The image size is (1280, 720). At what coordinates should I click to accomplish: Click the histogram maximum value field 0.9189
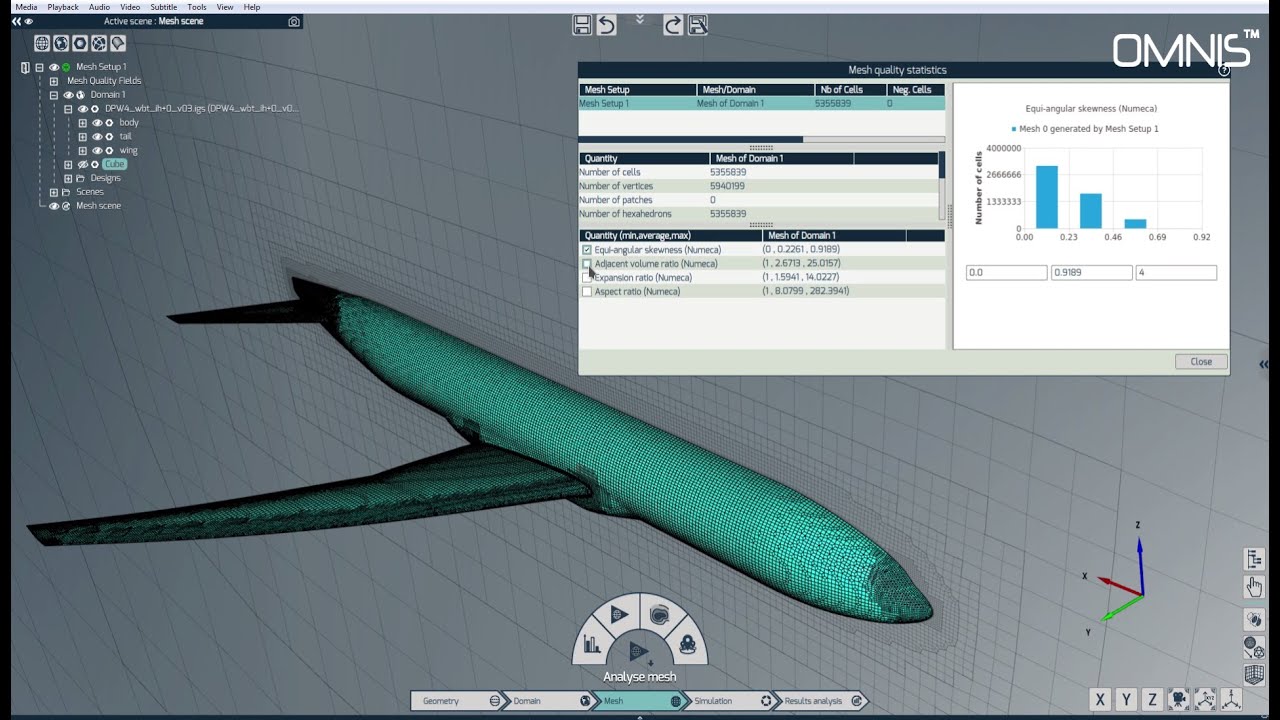(x=1091, y=272)
